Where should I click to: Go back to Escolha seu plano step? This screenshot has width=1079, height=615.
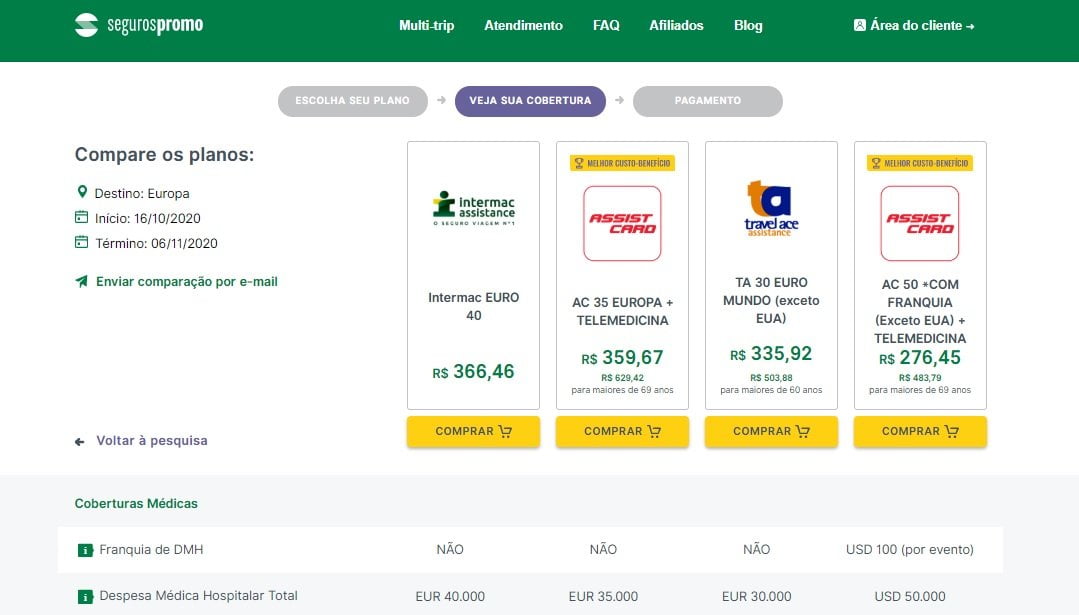click(x=352, y=101)
